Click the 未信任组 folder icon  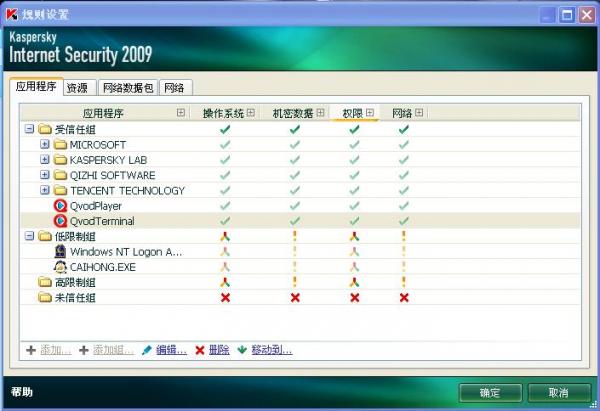pos(45,297)
